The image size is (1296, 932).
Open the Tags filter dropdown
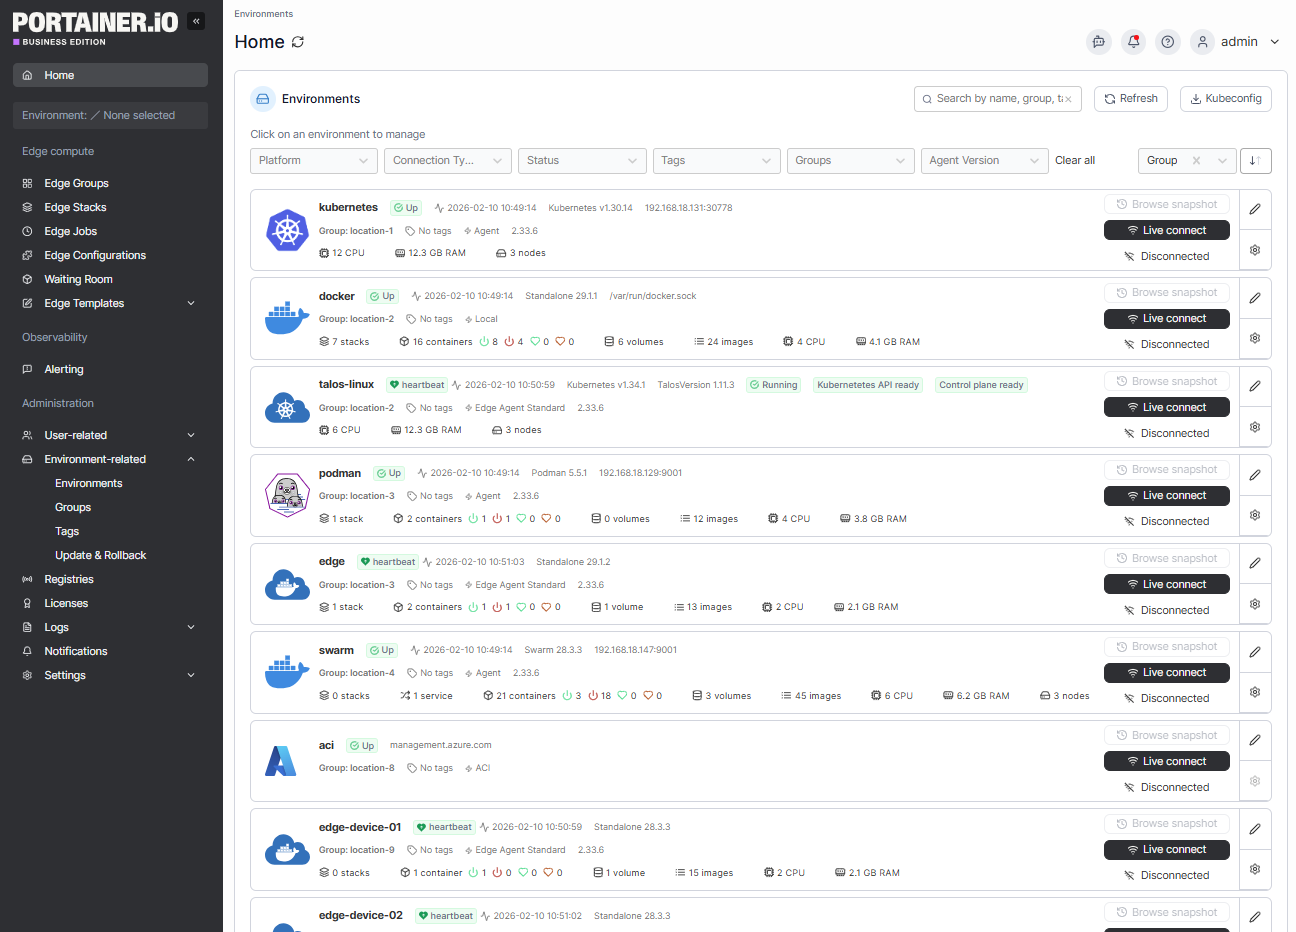point(716,160)
